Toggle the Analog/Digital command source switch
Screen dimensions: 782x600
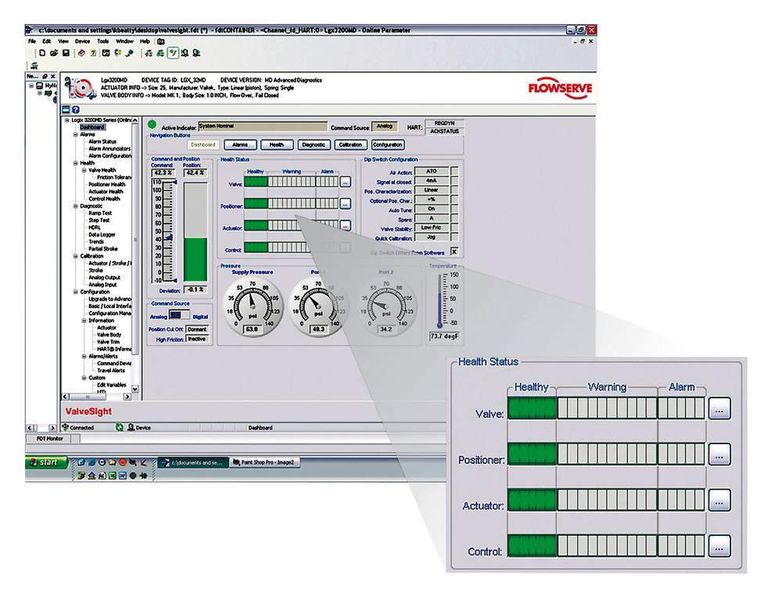pos(179,315)
